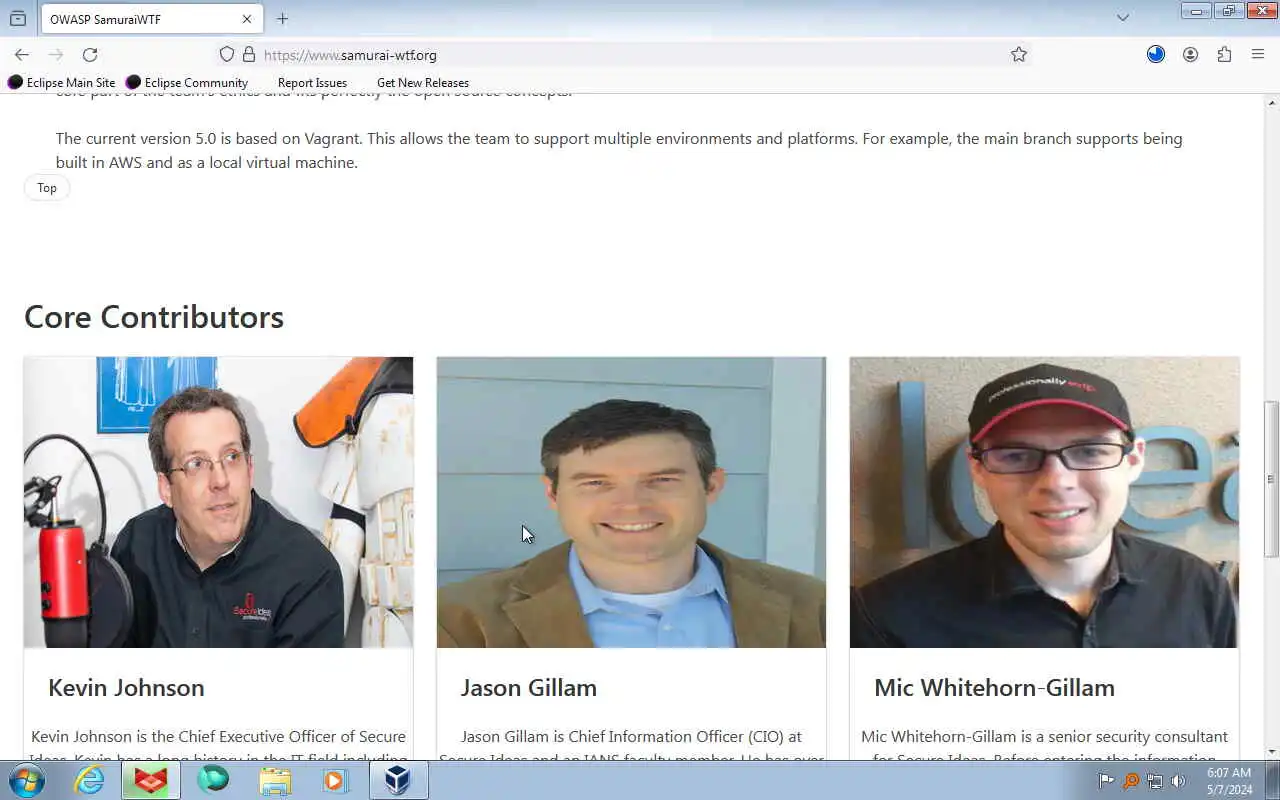Screen dimensions: 1280x800
Task: Click the page's vertical scrollbar thumb
Action: click(1271, 479)
